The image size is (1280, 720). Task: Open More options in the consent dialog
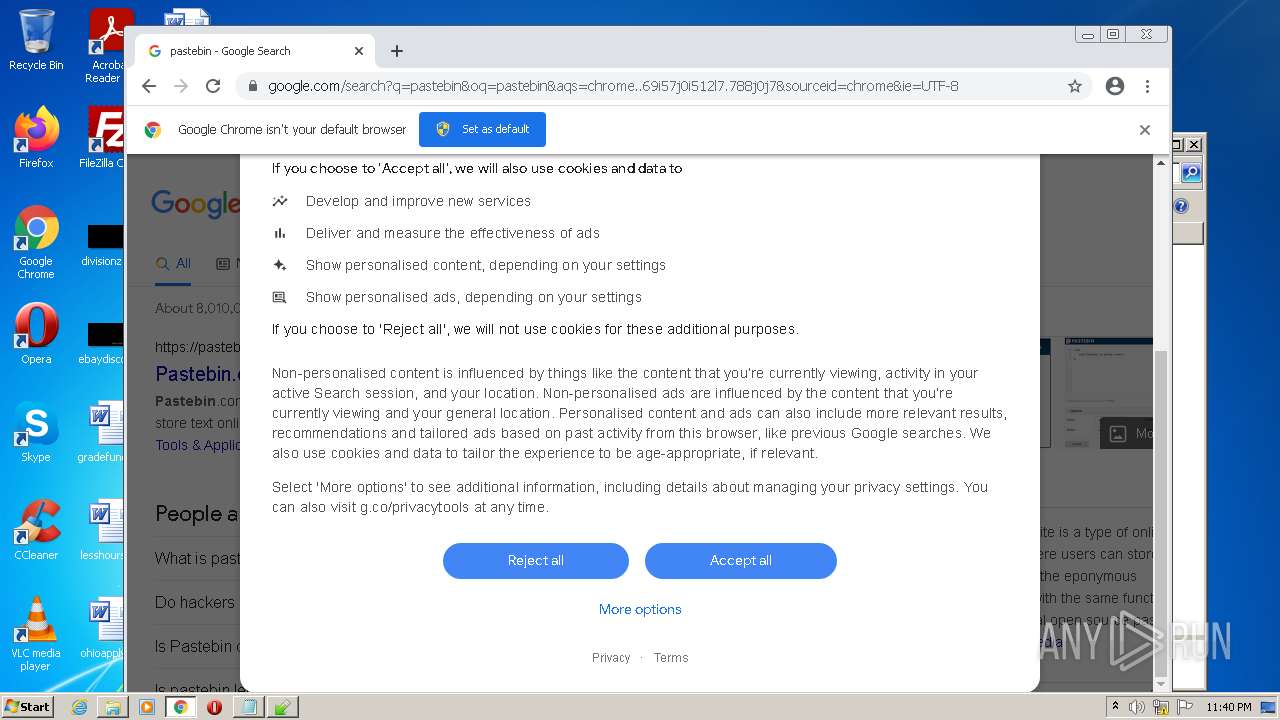[640, 609]
